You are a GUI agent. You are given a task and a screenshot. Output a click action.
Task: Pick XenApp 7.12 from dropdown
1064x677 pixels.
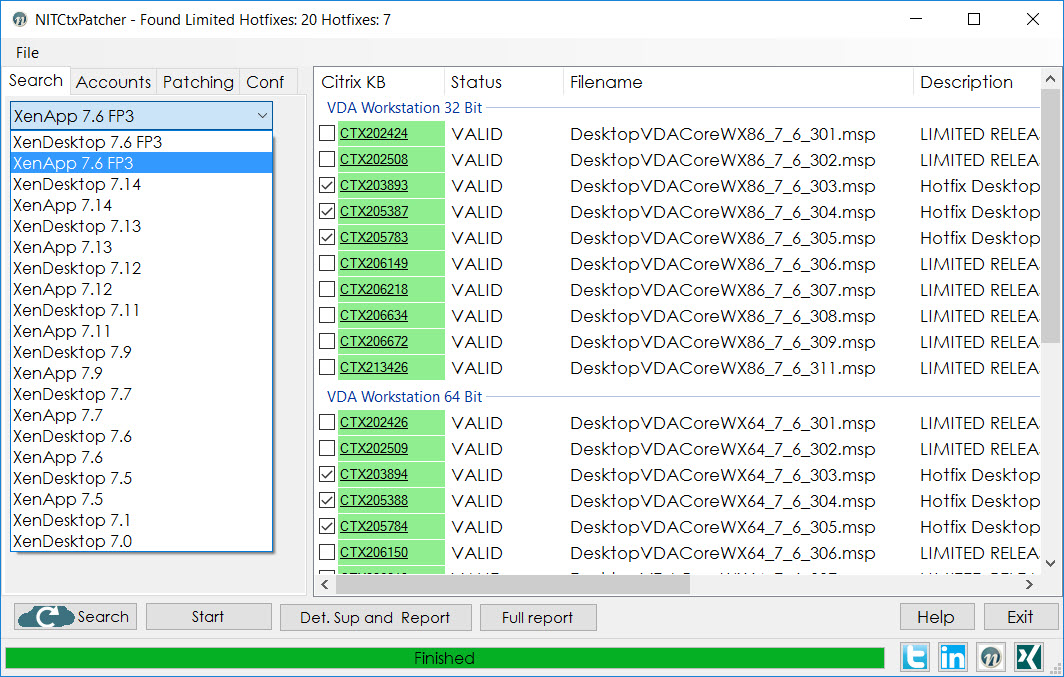click(x=141, y=289)
